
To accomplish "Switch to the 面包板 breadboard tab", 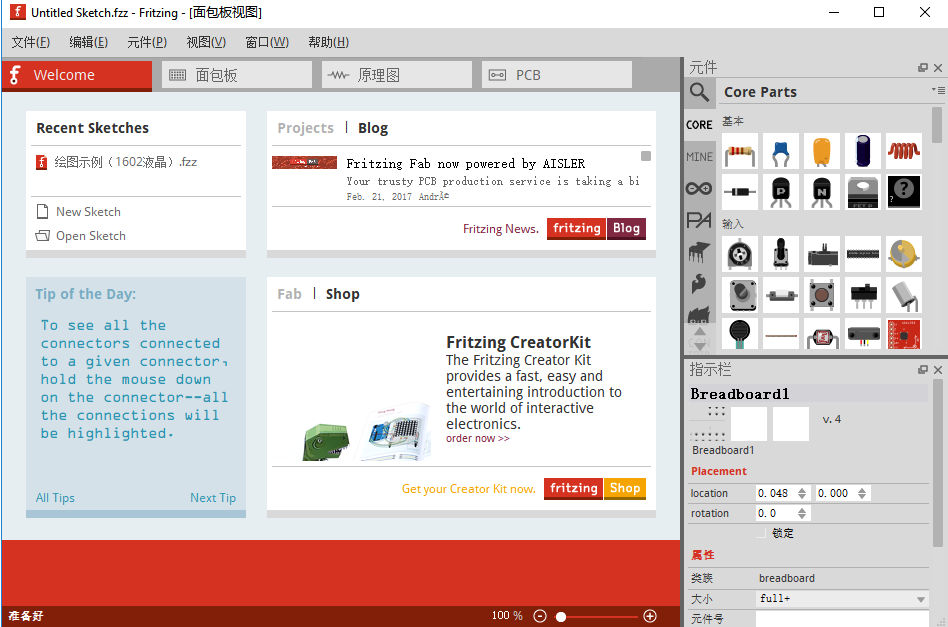I will coord(237,75).
